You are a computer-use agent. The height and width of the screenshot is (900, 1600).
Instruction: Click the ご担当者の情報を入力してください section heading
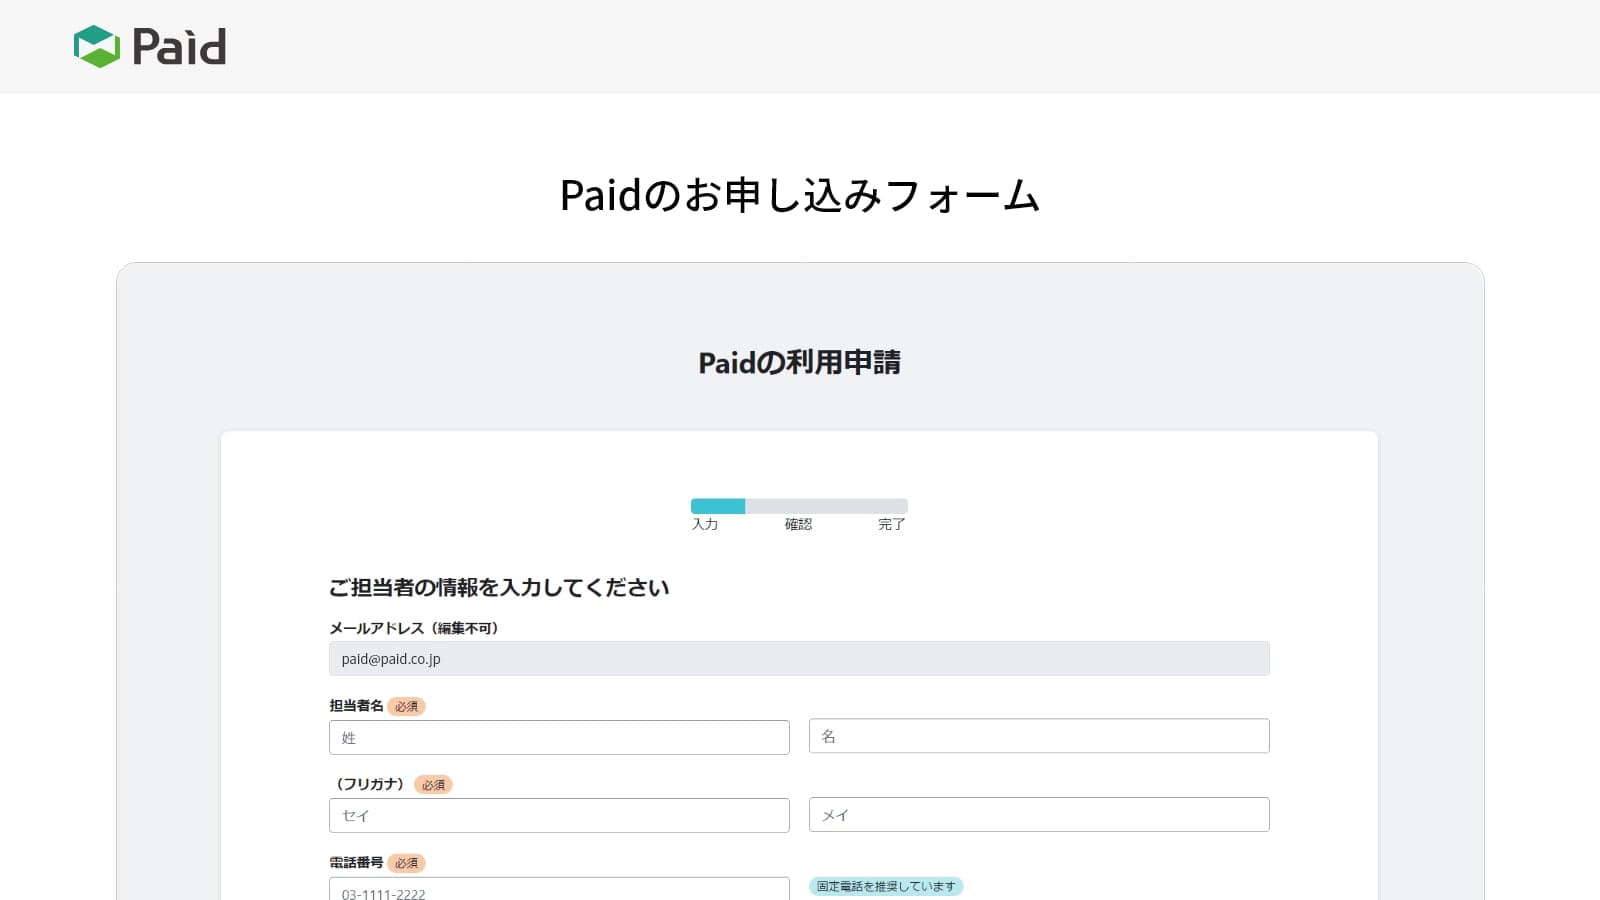(x=499, y=588)
